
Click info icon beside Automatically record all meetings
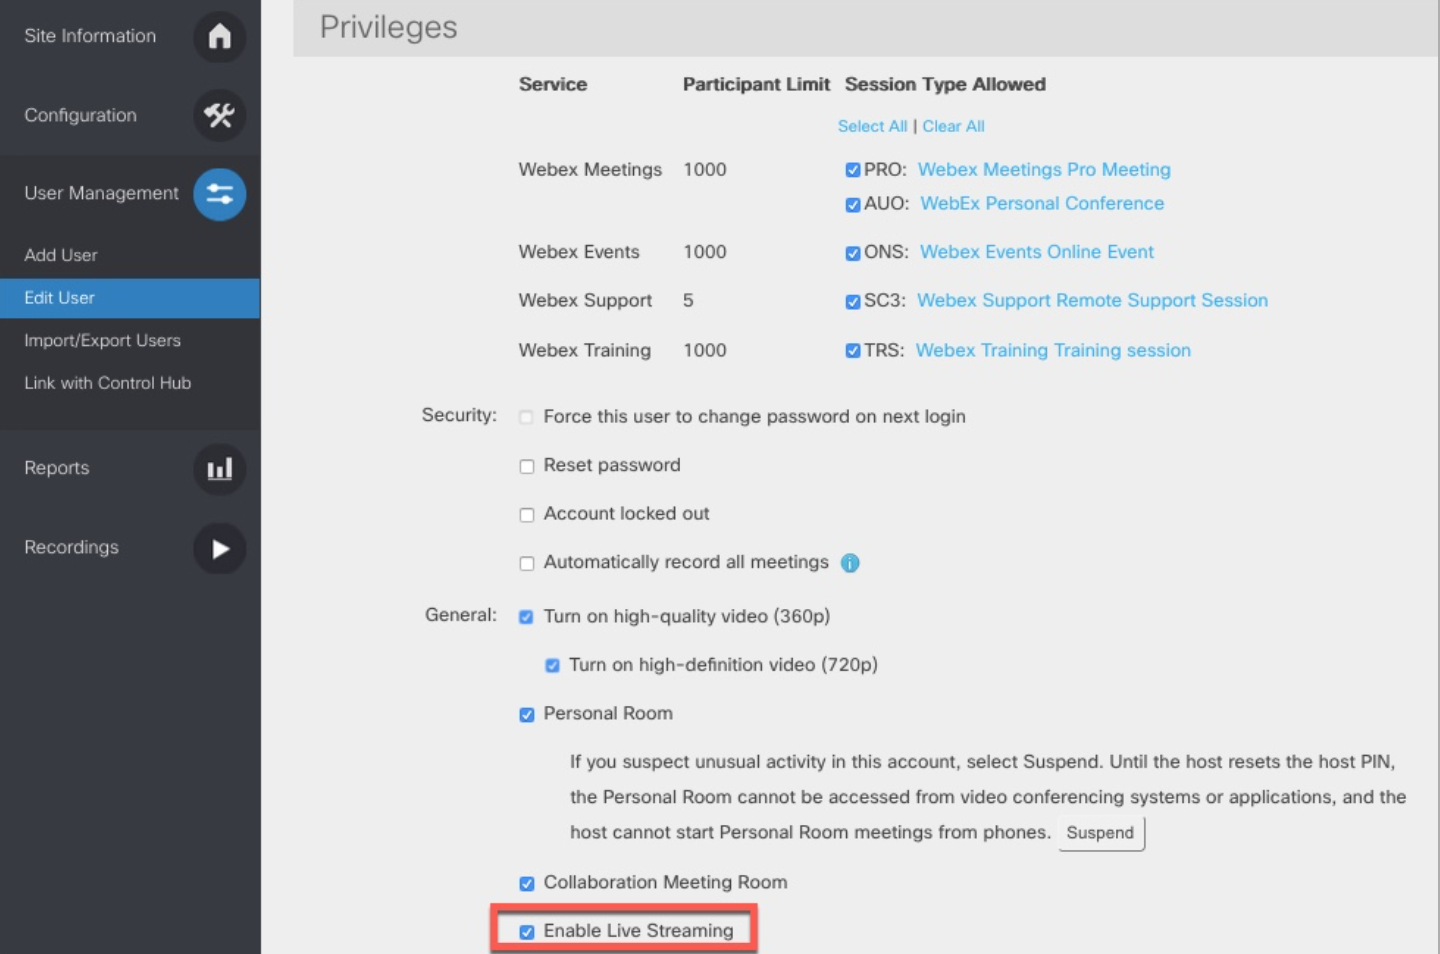[850, 563]
